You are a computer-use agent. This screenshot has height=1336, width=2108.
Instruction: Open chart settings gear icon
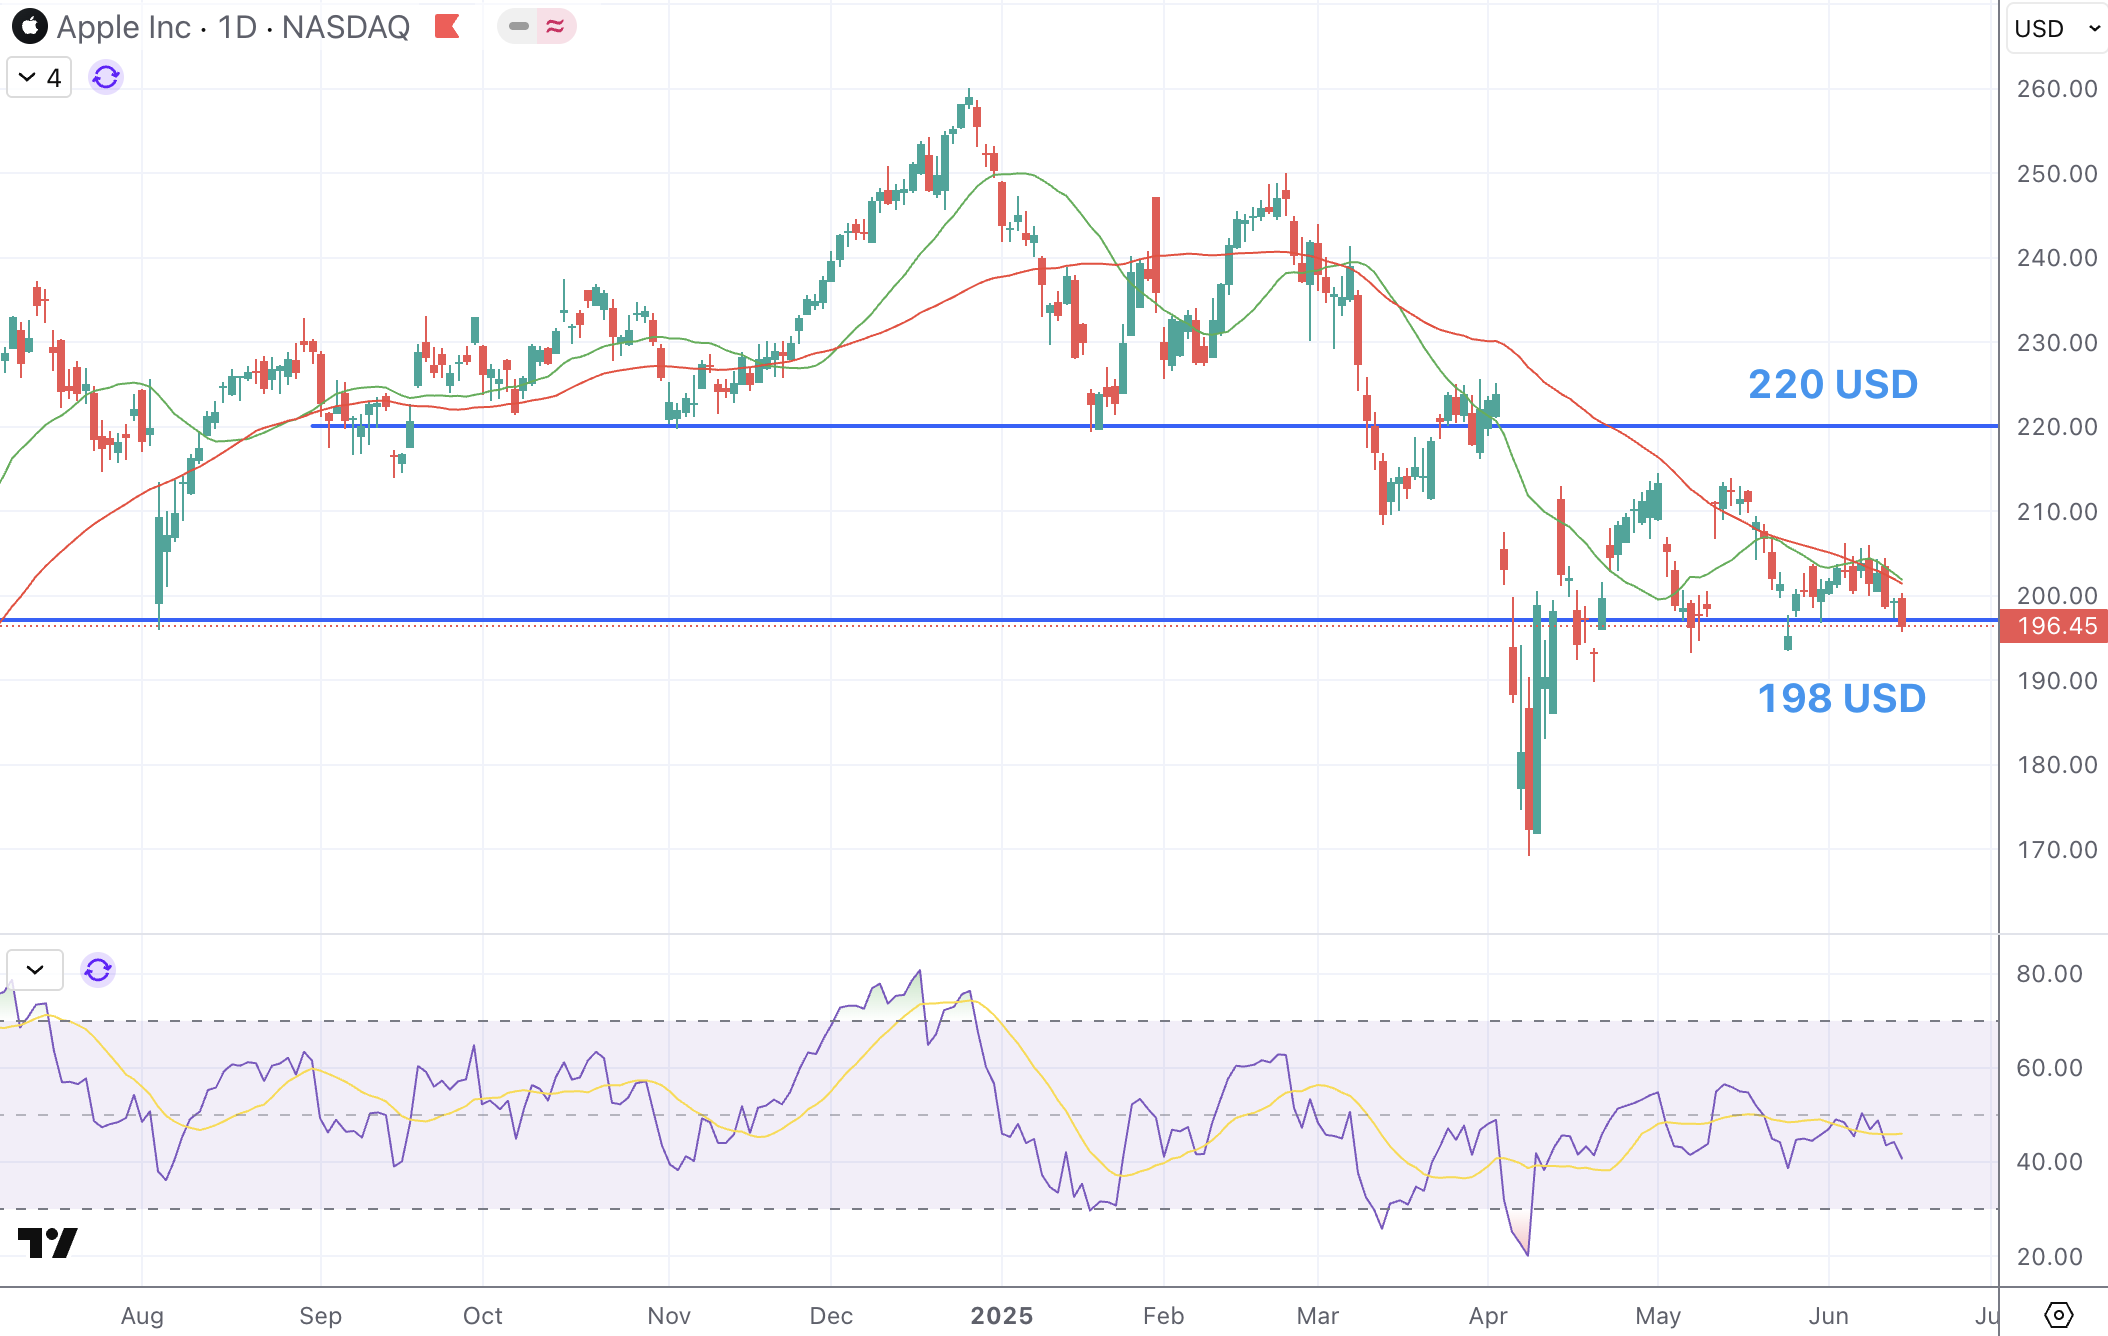(2058, 1314)
